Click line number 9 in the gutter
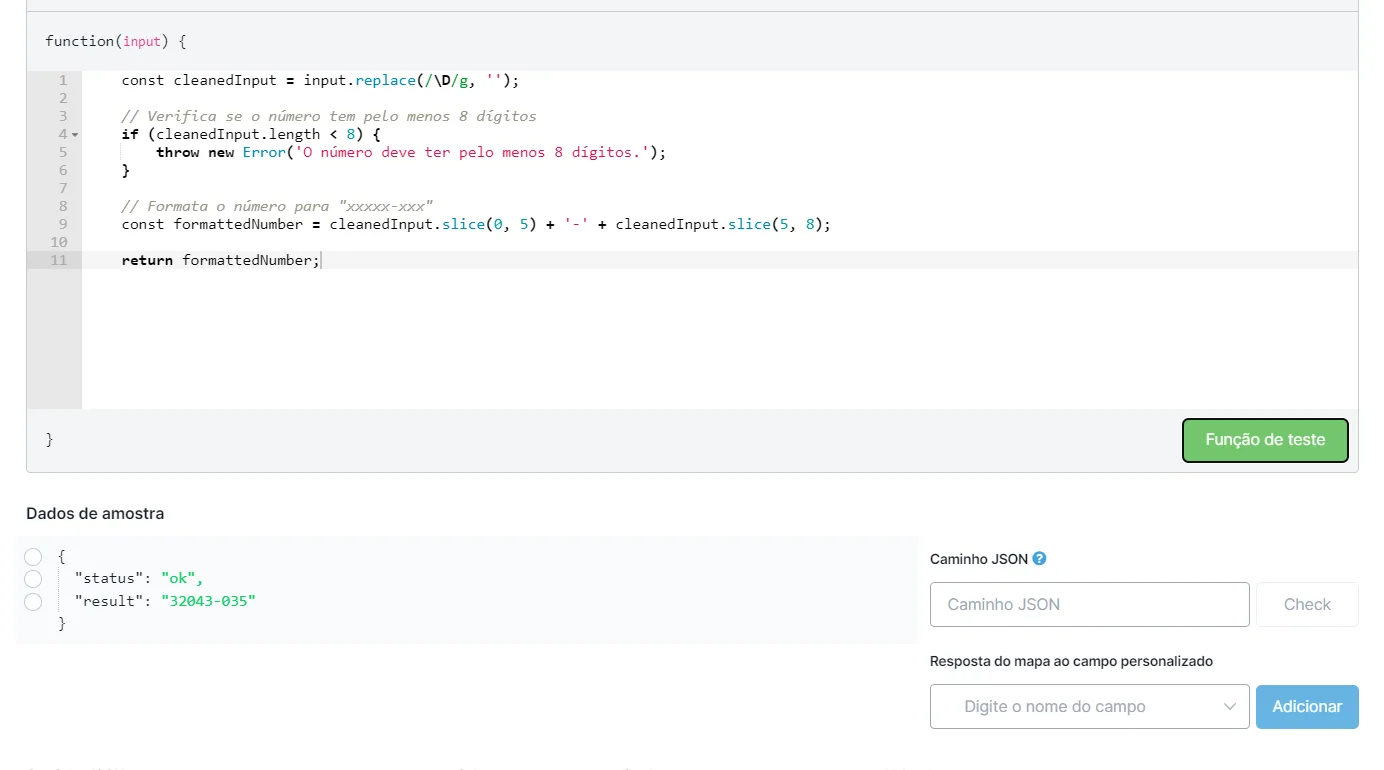Screen dimensions: 1384x770 [x=63, y=224]
